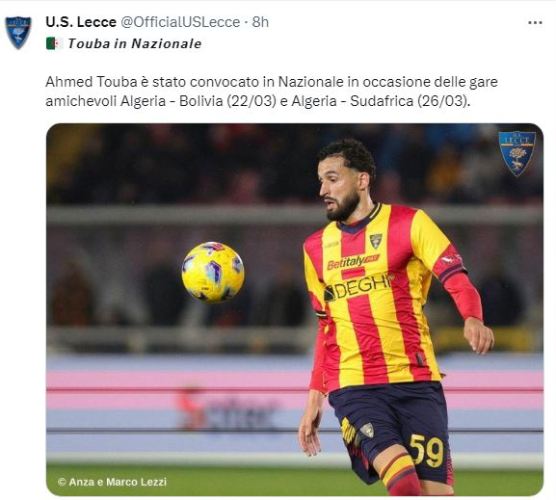Click the Lecce crest watermark in photo corner

[517, 154]
